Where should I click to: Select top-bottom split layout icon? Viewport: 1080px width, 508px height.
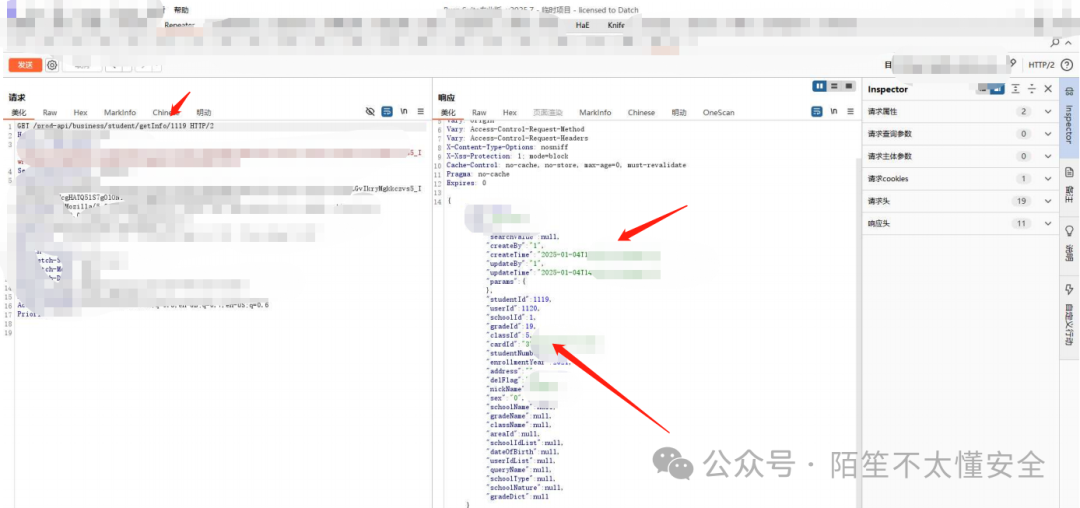(833, 86)
